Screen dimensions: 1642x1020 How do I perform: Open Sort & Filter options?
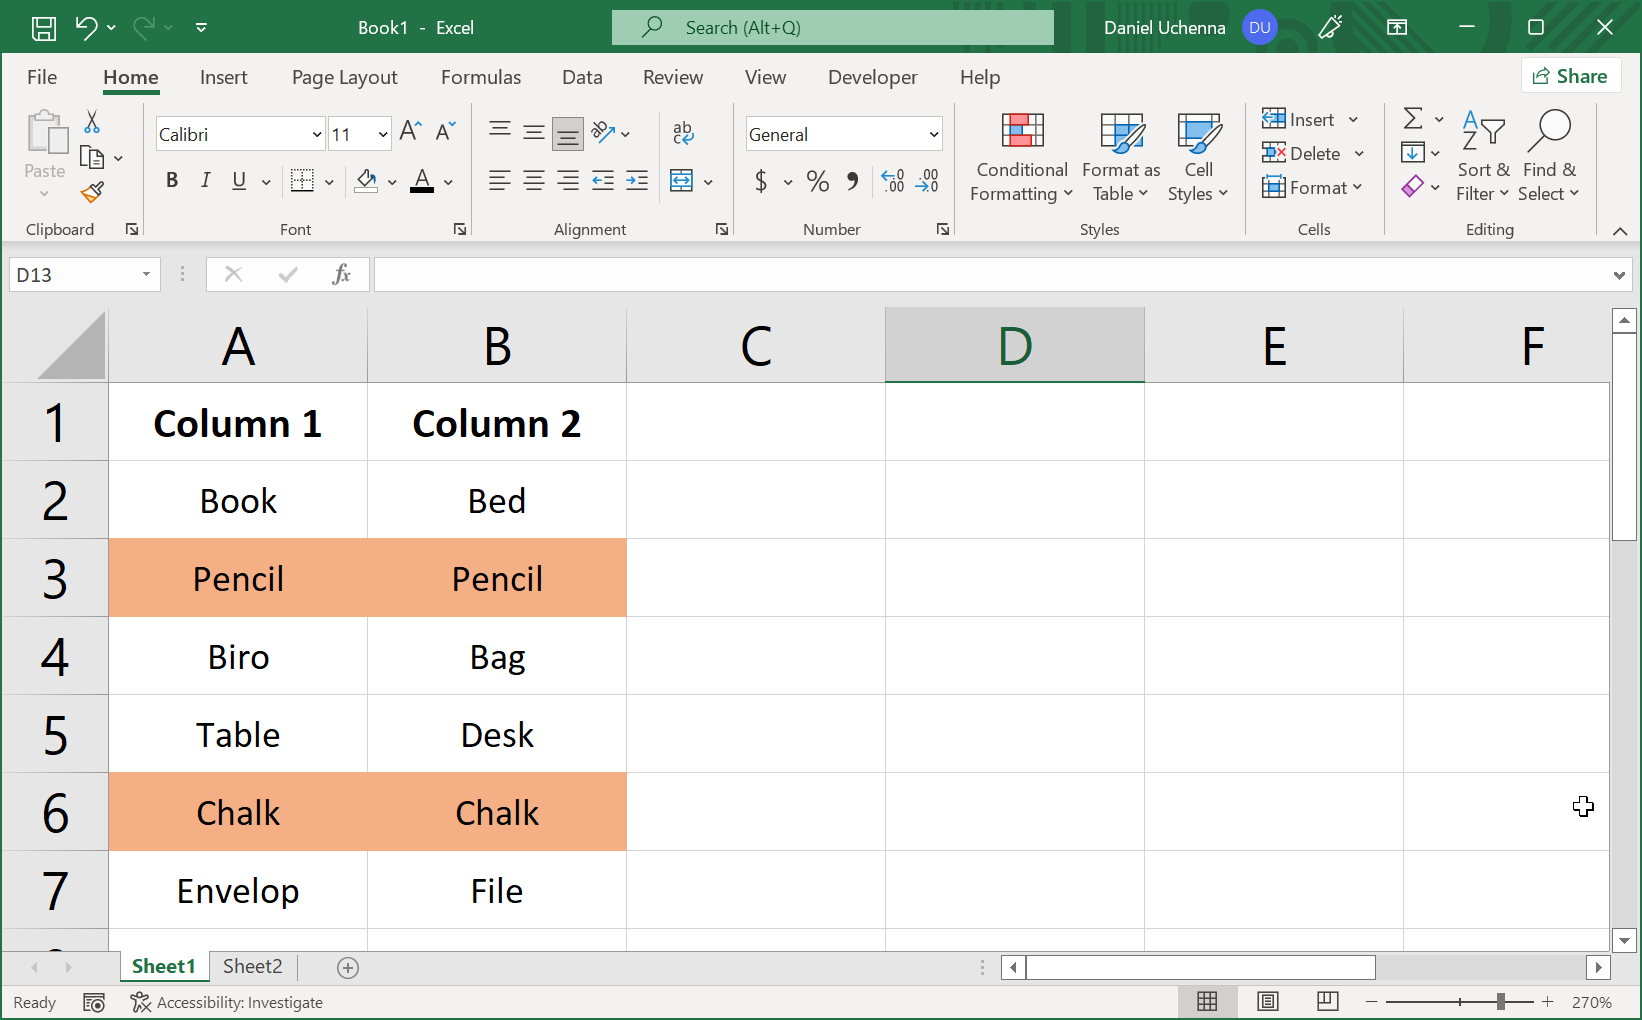click(x=1483, y=157)
